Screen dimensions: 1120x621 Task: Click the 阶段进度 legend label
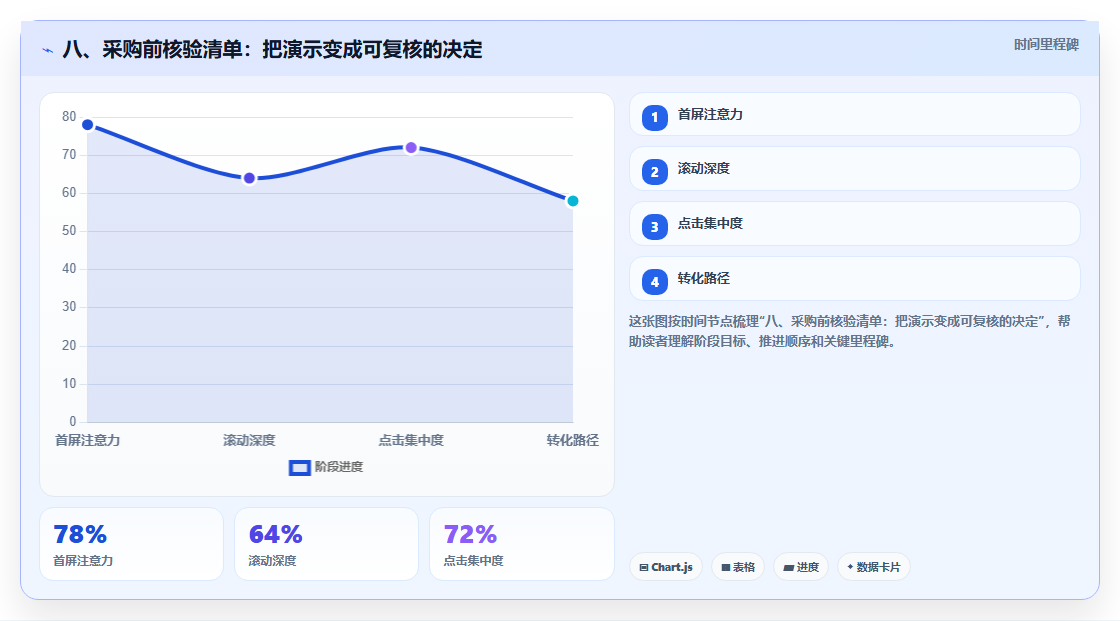coord(339,467)
